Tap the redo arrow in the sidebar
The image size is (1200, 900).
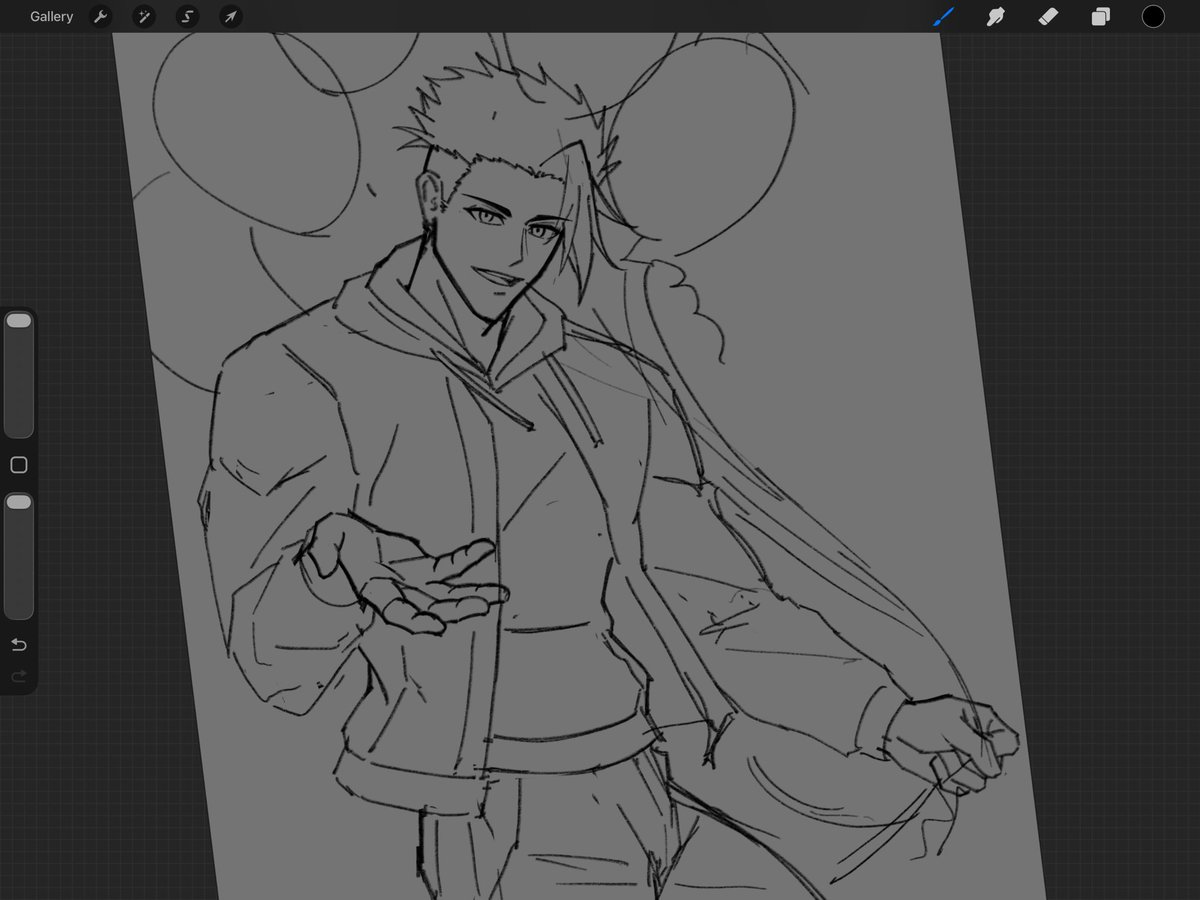click(x=18, y=676)
